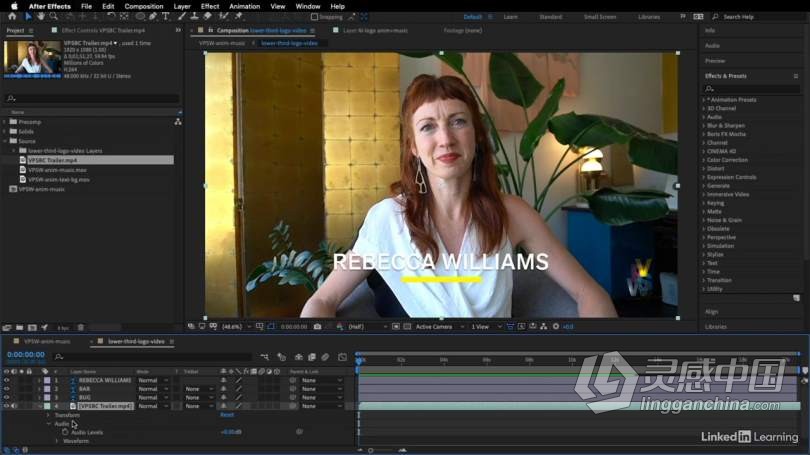Open the 1 View layout dropdown
This screenshot has width=810, height=455.
pos(486,326)
